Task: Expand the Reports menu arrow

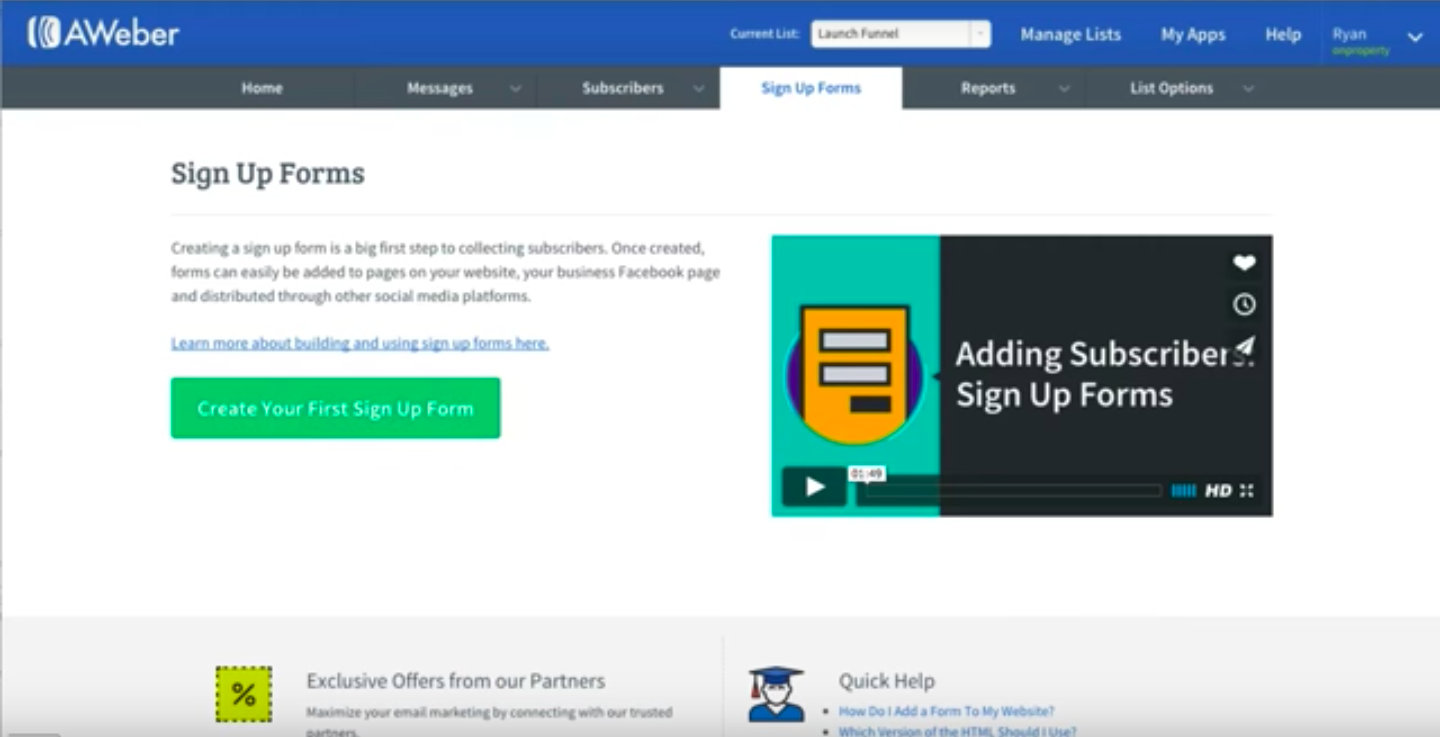Action: [1064, 88]
